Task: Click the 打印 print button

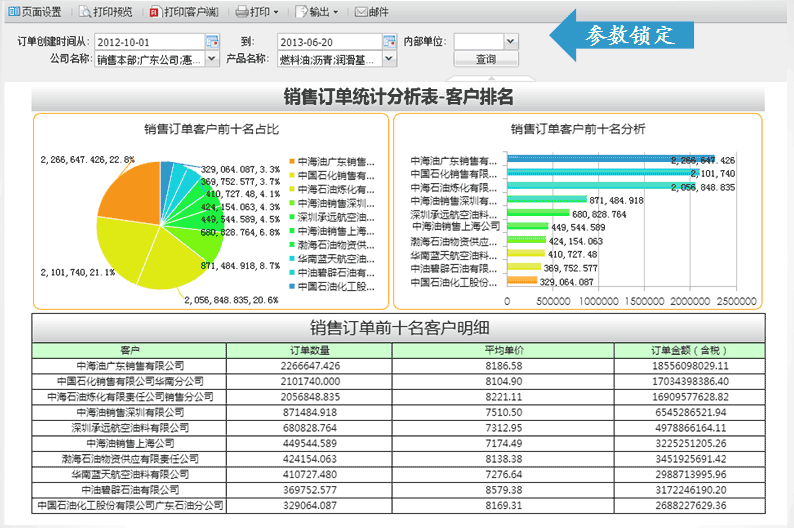Action: (x=253, y=12)
